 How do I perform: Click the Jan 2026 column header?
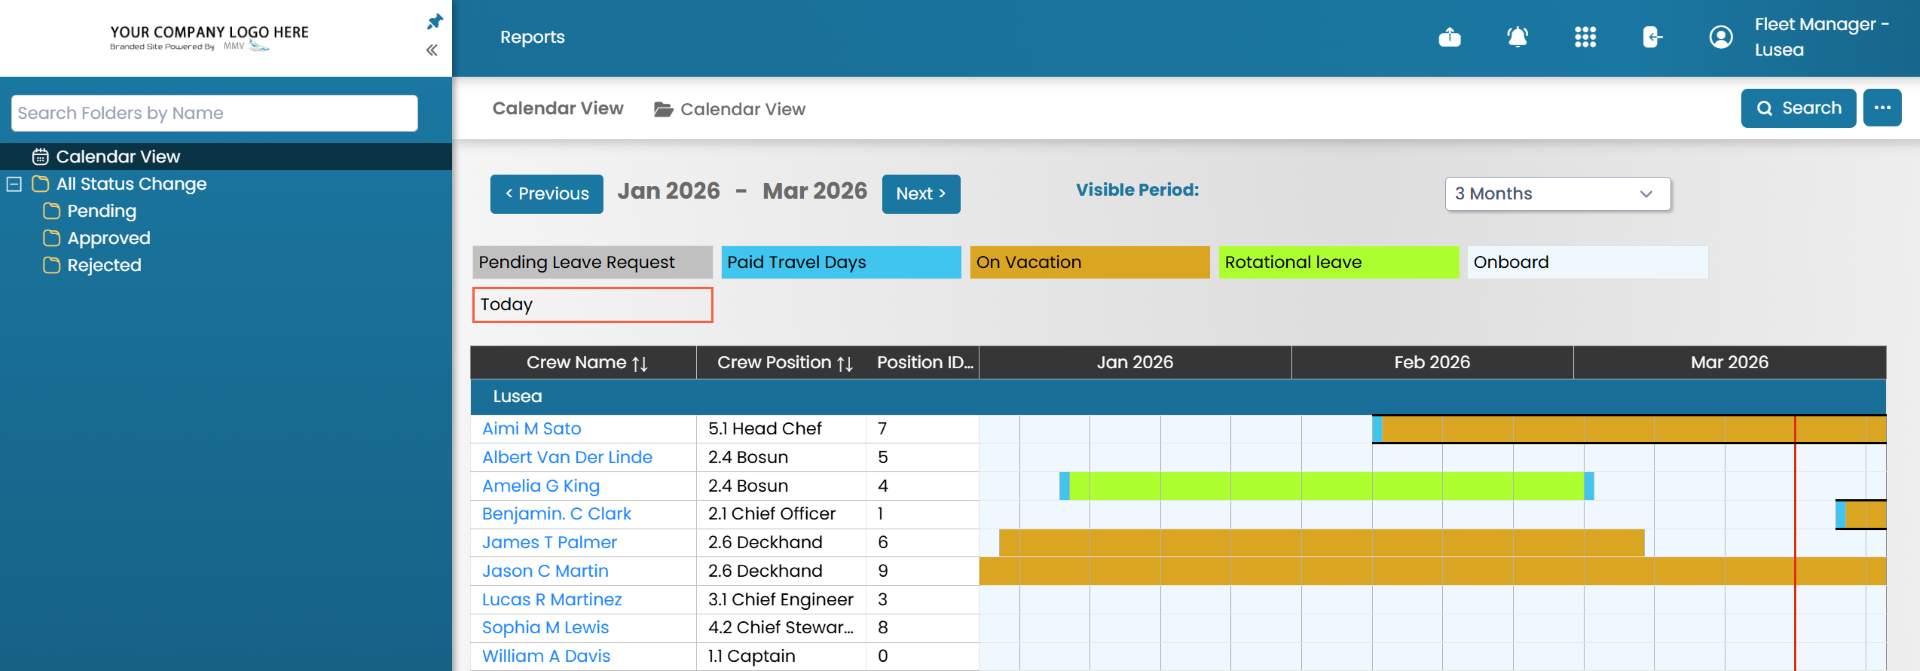1135,363
